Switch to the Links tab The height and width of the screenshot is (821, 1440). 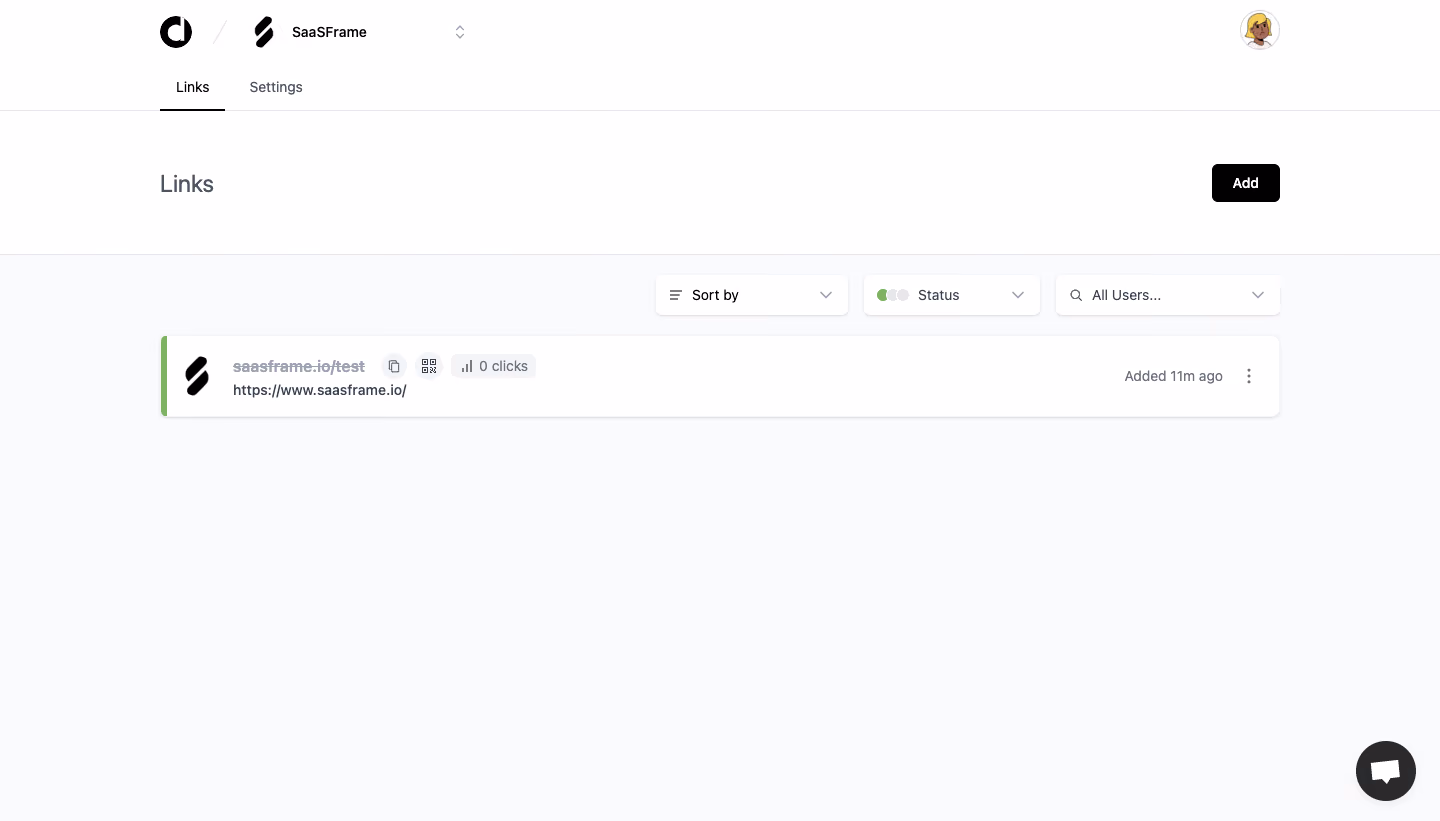click(192, 87)
